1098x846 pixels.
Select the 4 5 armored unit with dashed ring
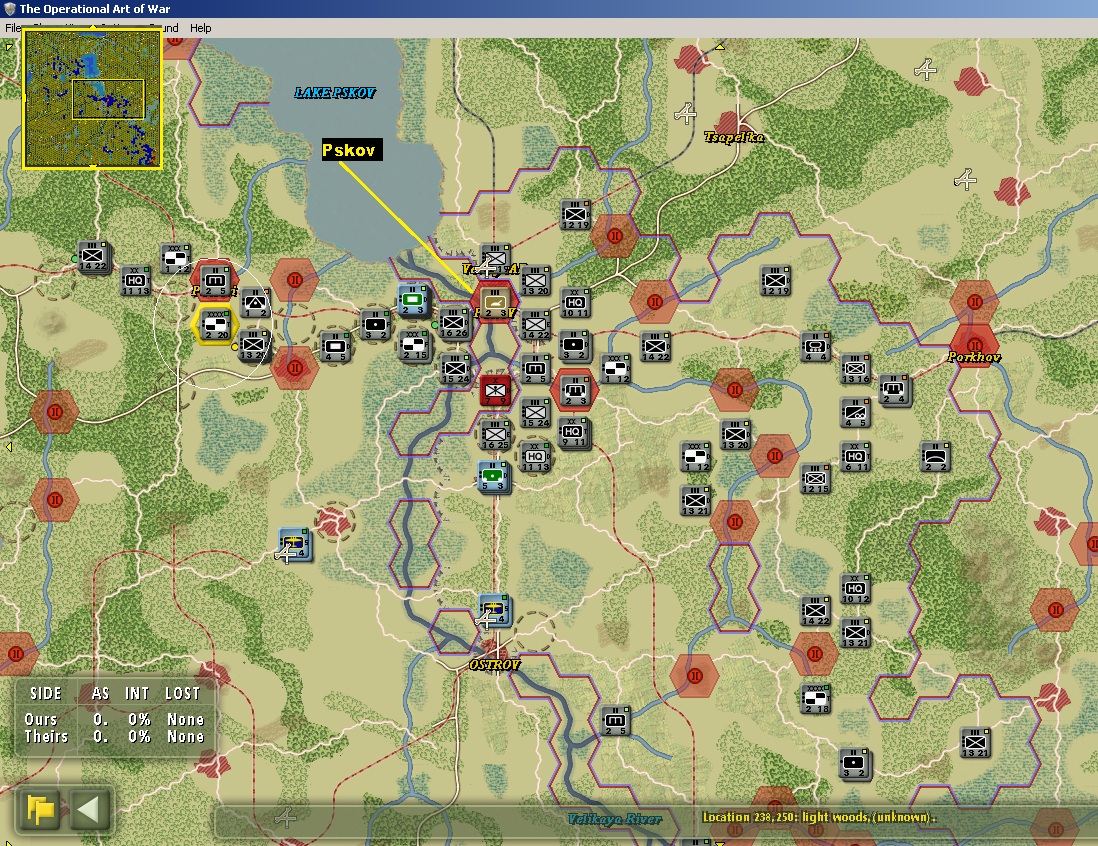point(335,347)
